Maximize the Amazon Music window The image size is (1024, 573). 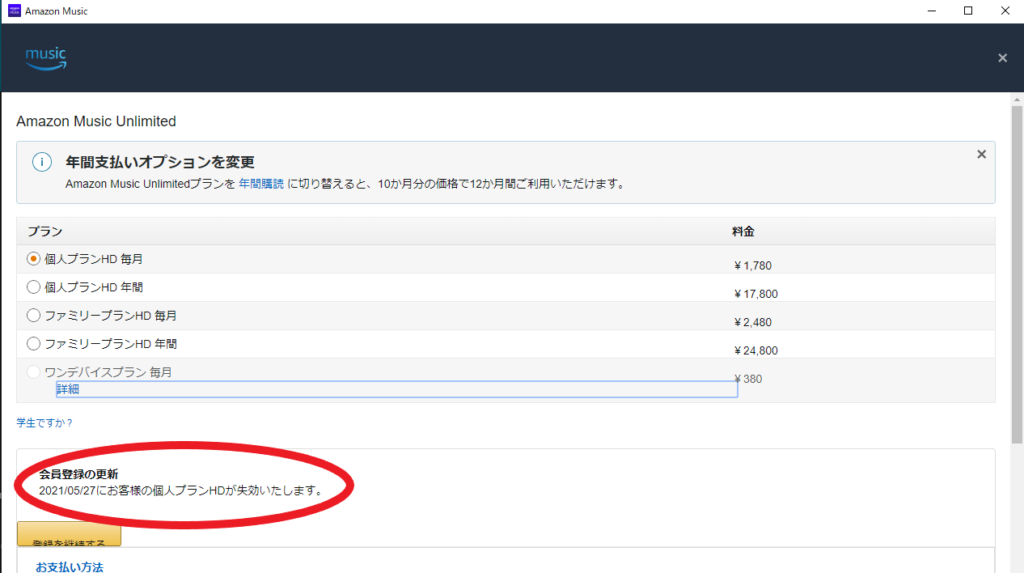click(968, 11)
